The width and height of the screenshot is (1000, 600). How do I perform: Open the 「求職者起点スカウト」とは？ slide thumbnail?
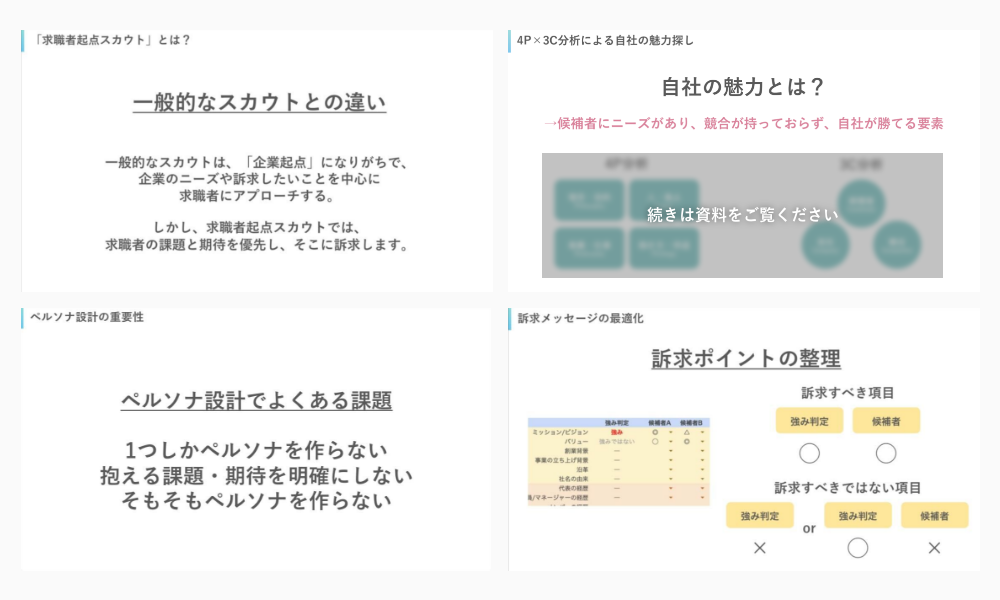tap(256, 161)
